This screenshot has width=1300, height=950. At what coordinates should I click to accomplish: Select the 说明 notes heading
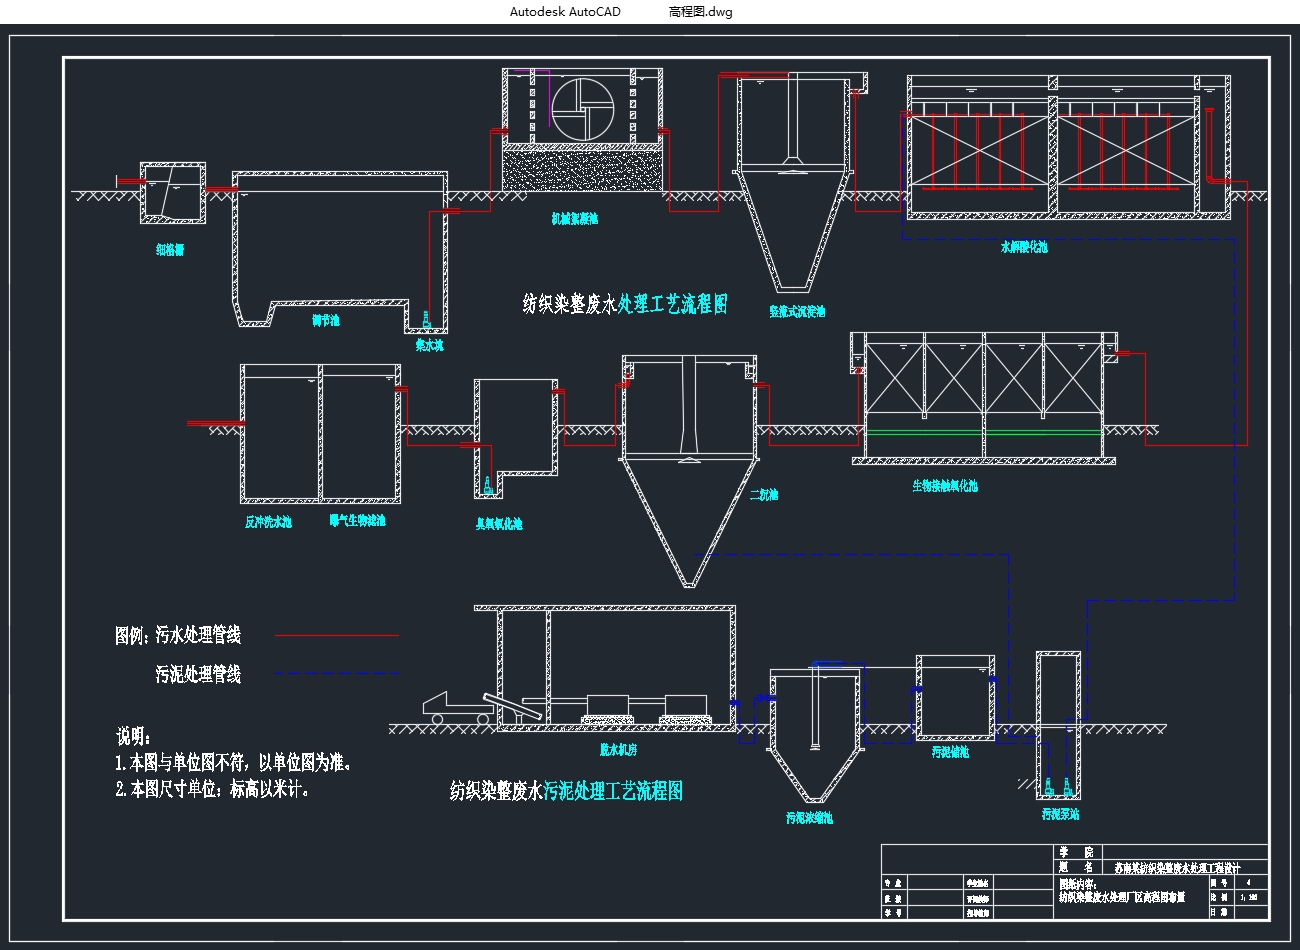click(x=134, y=737)
